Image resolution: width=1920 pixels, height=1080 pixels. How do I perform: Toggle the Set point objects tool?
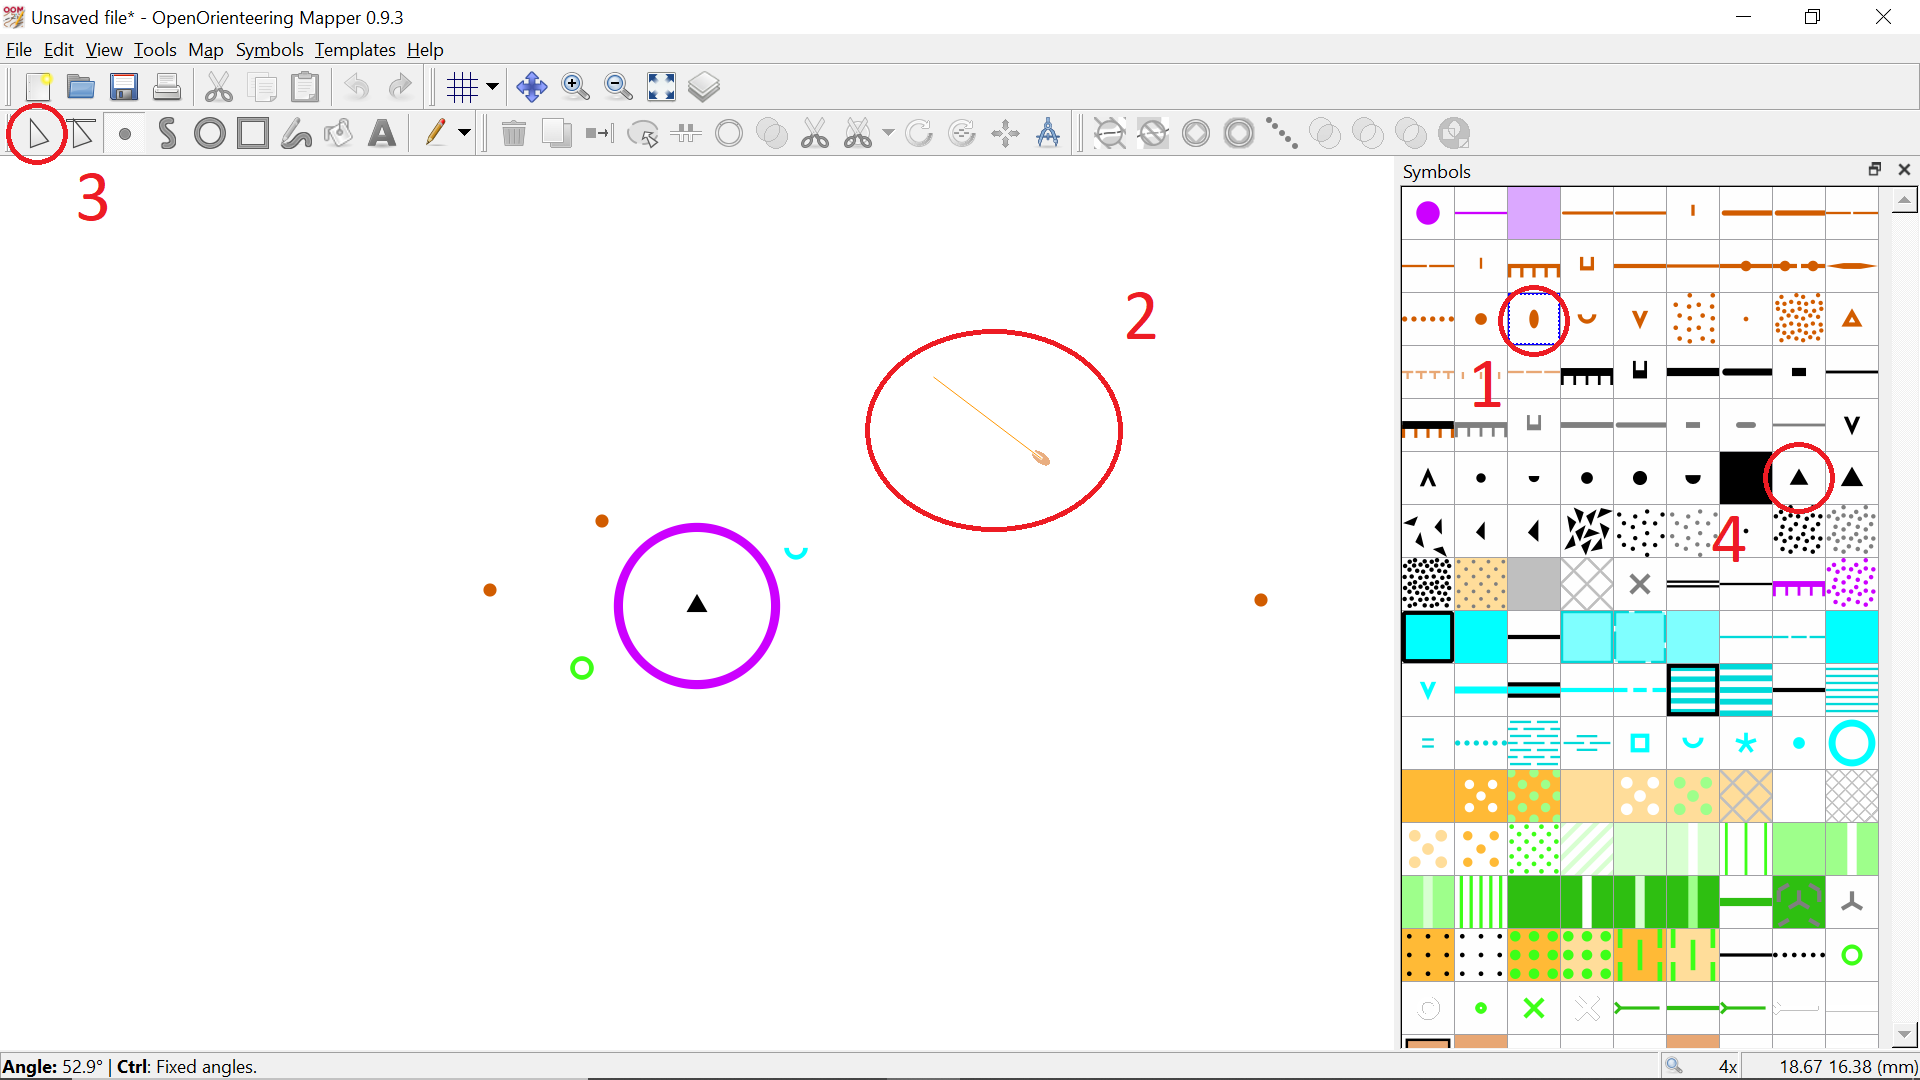(124, 133)
